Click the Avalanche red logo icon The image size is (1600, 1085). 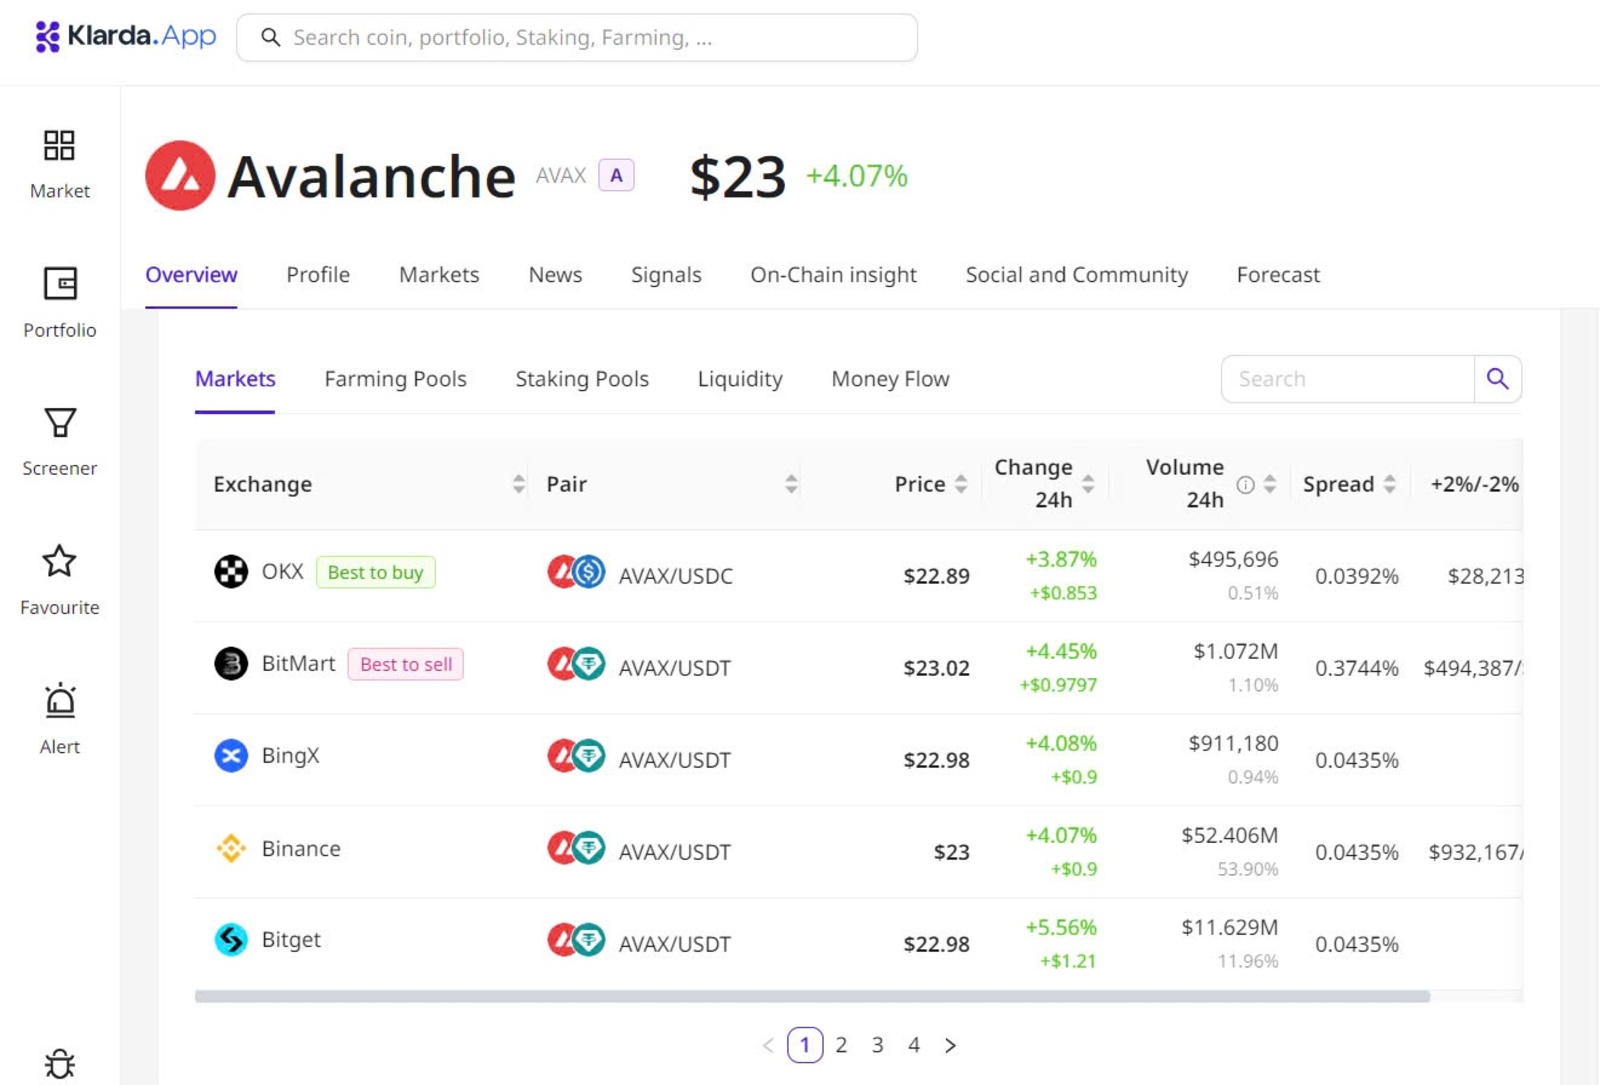(180, 176)
